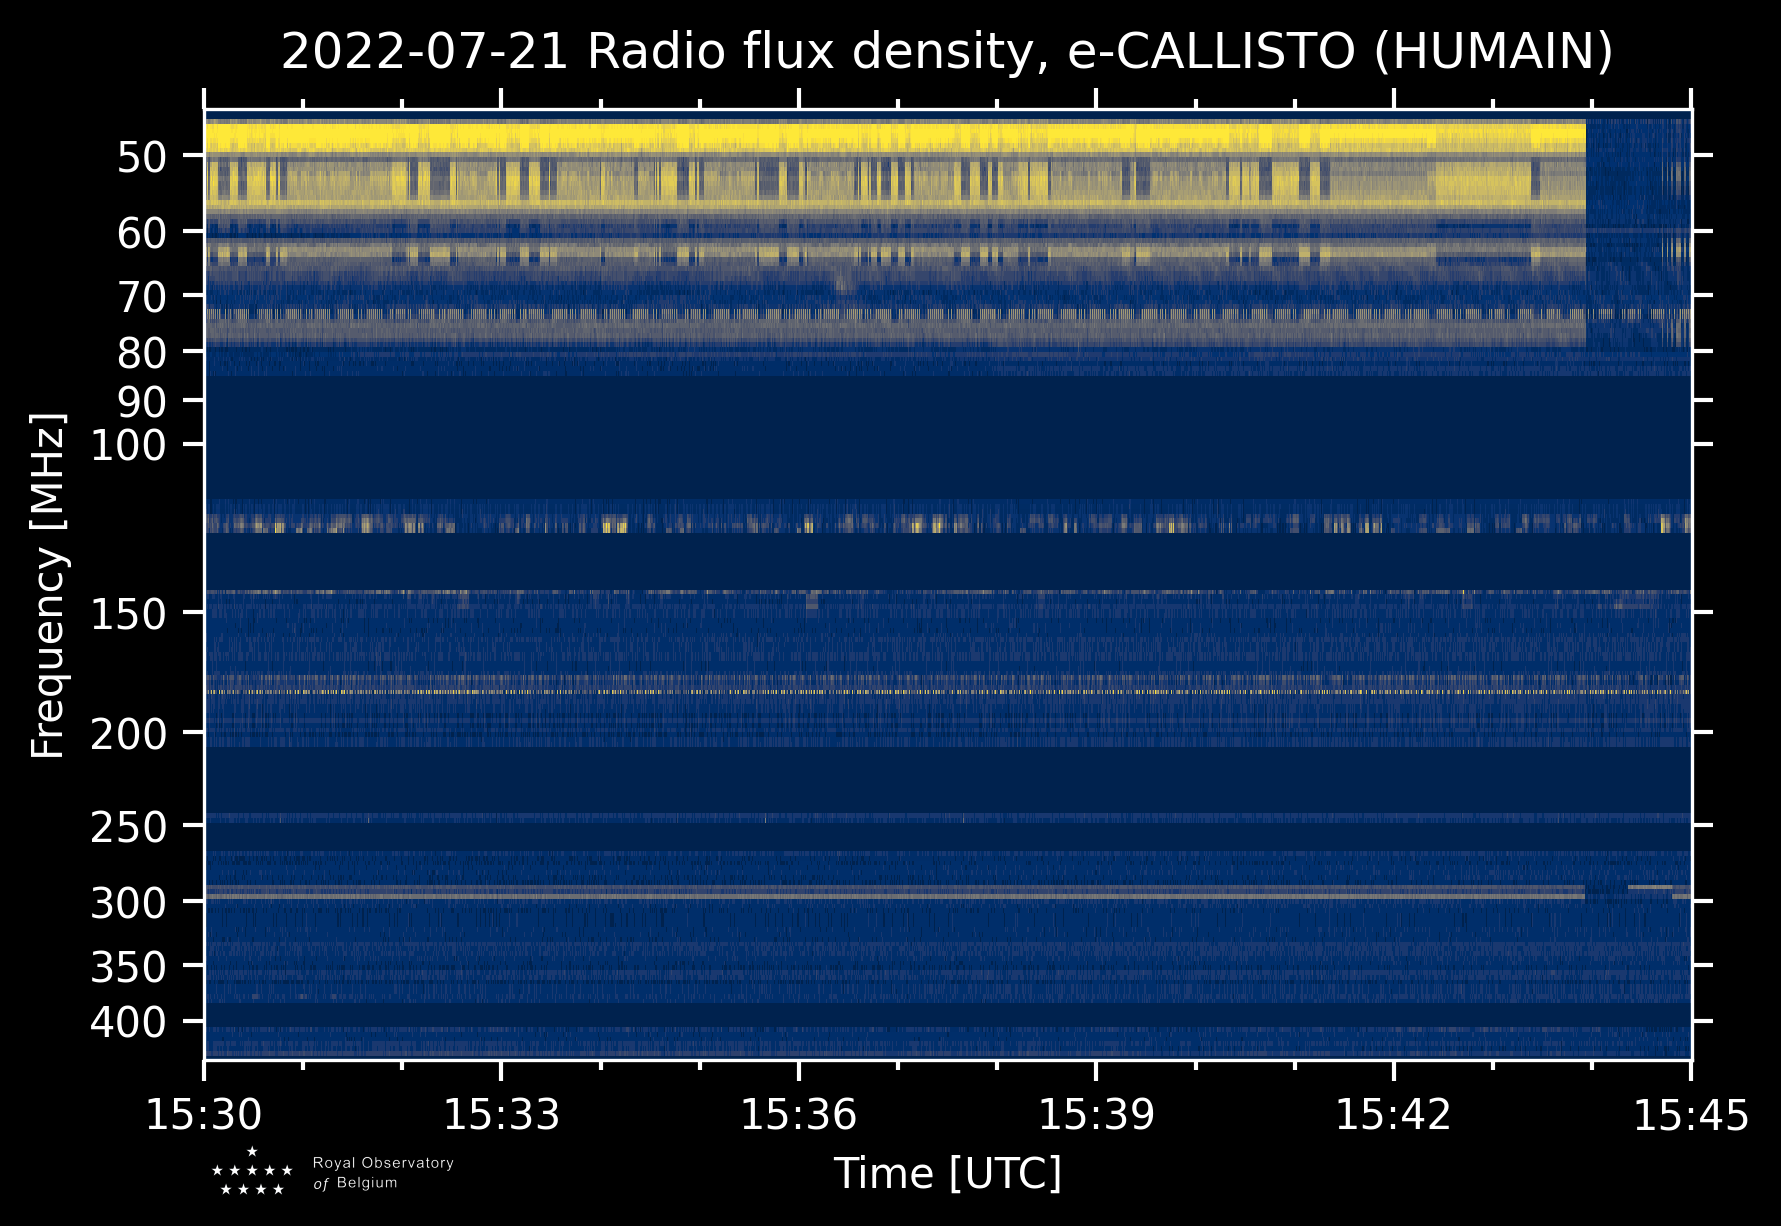
Task: Select the 15:45 time tick label
Action: [x=1690, y=1115]
